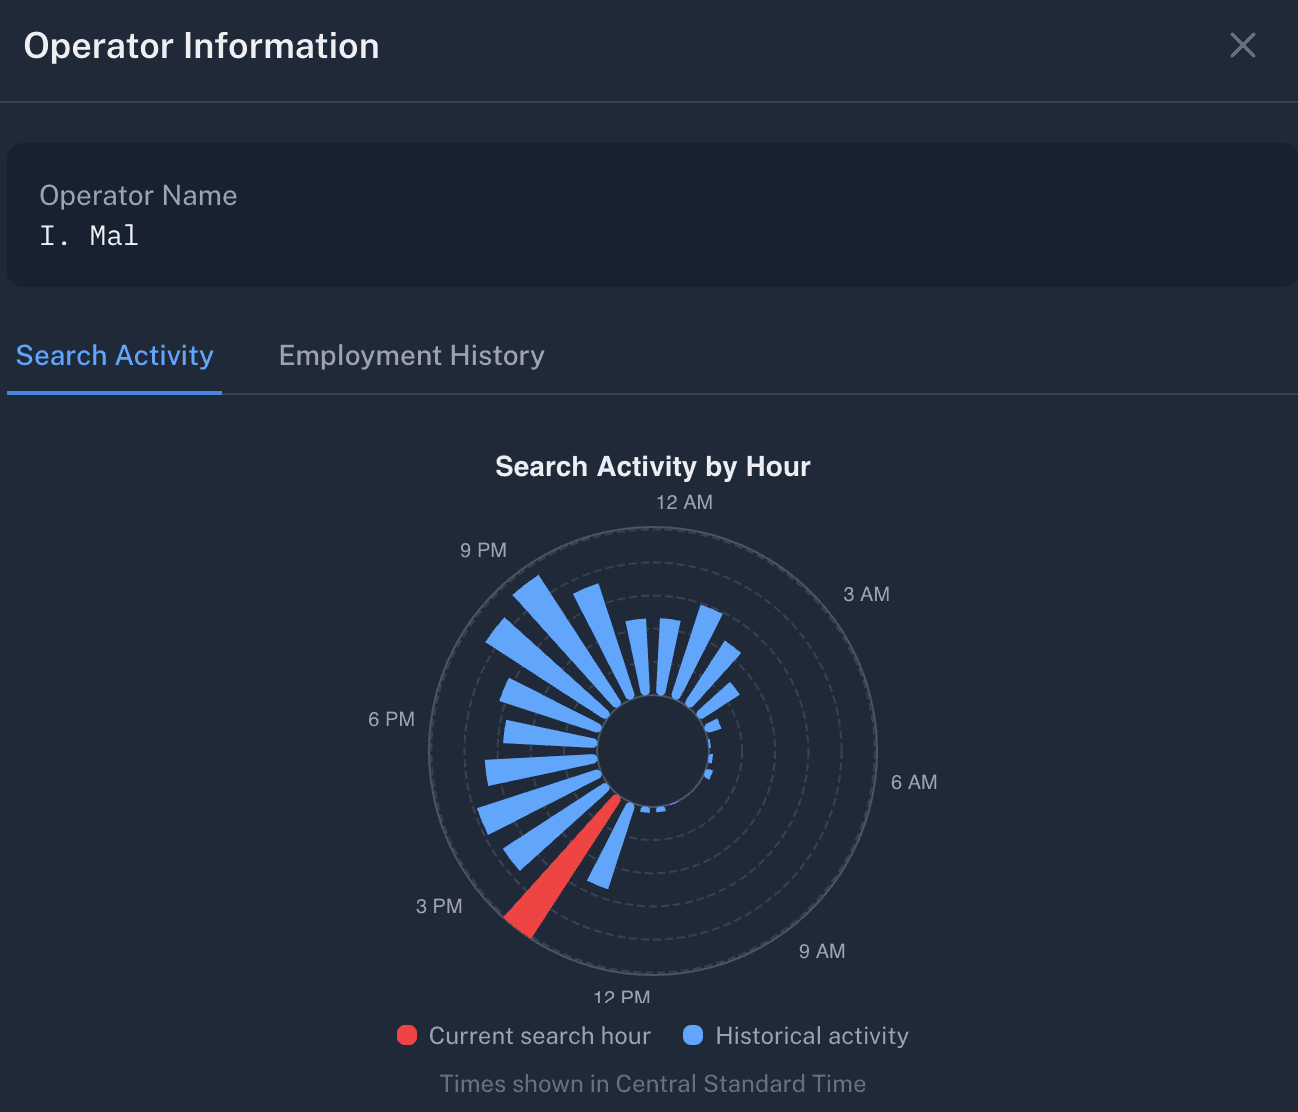Click the operator name value I. Mal
Viewport: 1298px width, 1112px height.
pyautogui.click(x=89, y=236)
